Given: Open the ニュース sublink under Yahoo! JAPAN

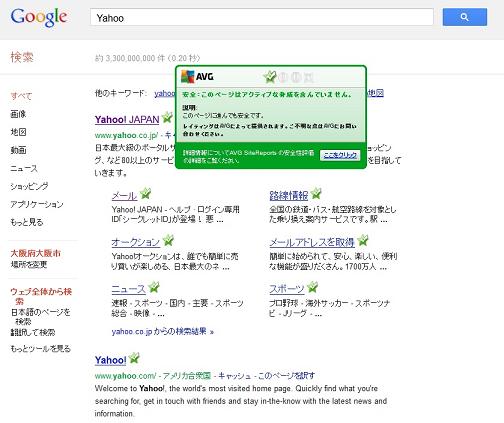Looking at the screenshot, I should [128, 289].
